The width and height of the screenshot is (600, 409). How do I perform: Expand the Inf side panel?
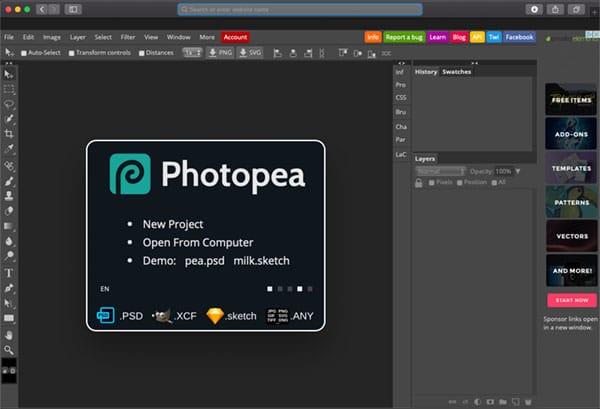click(x=399, y=72)
